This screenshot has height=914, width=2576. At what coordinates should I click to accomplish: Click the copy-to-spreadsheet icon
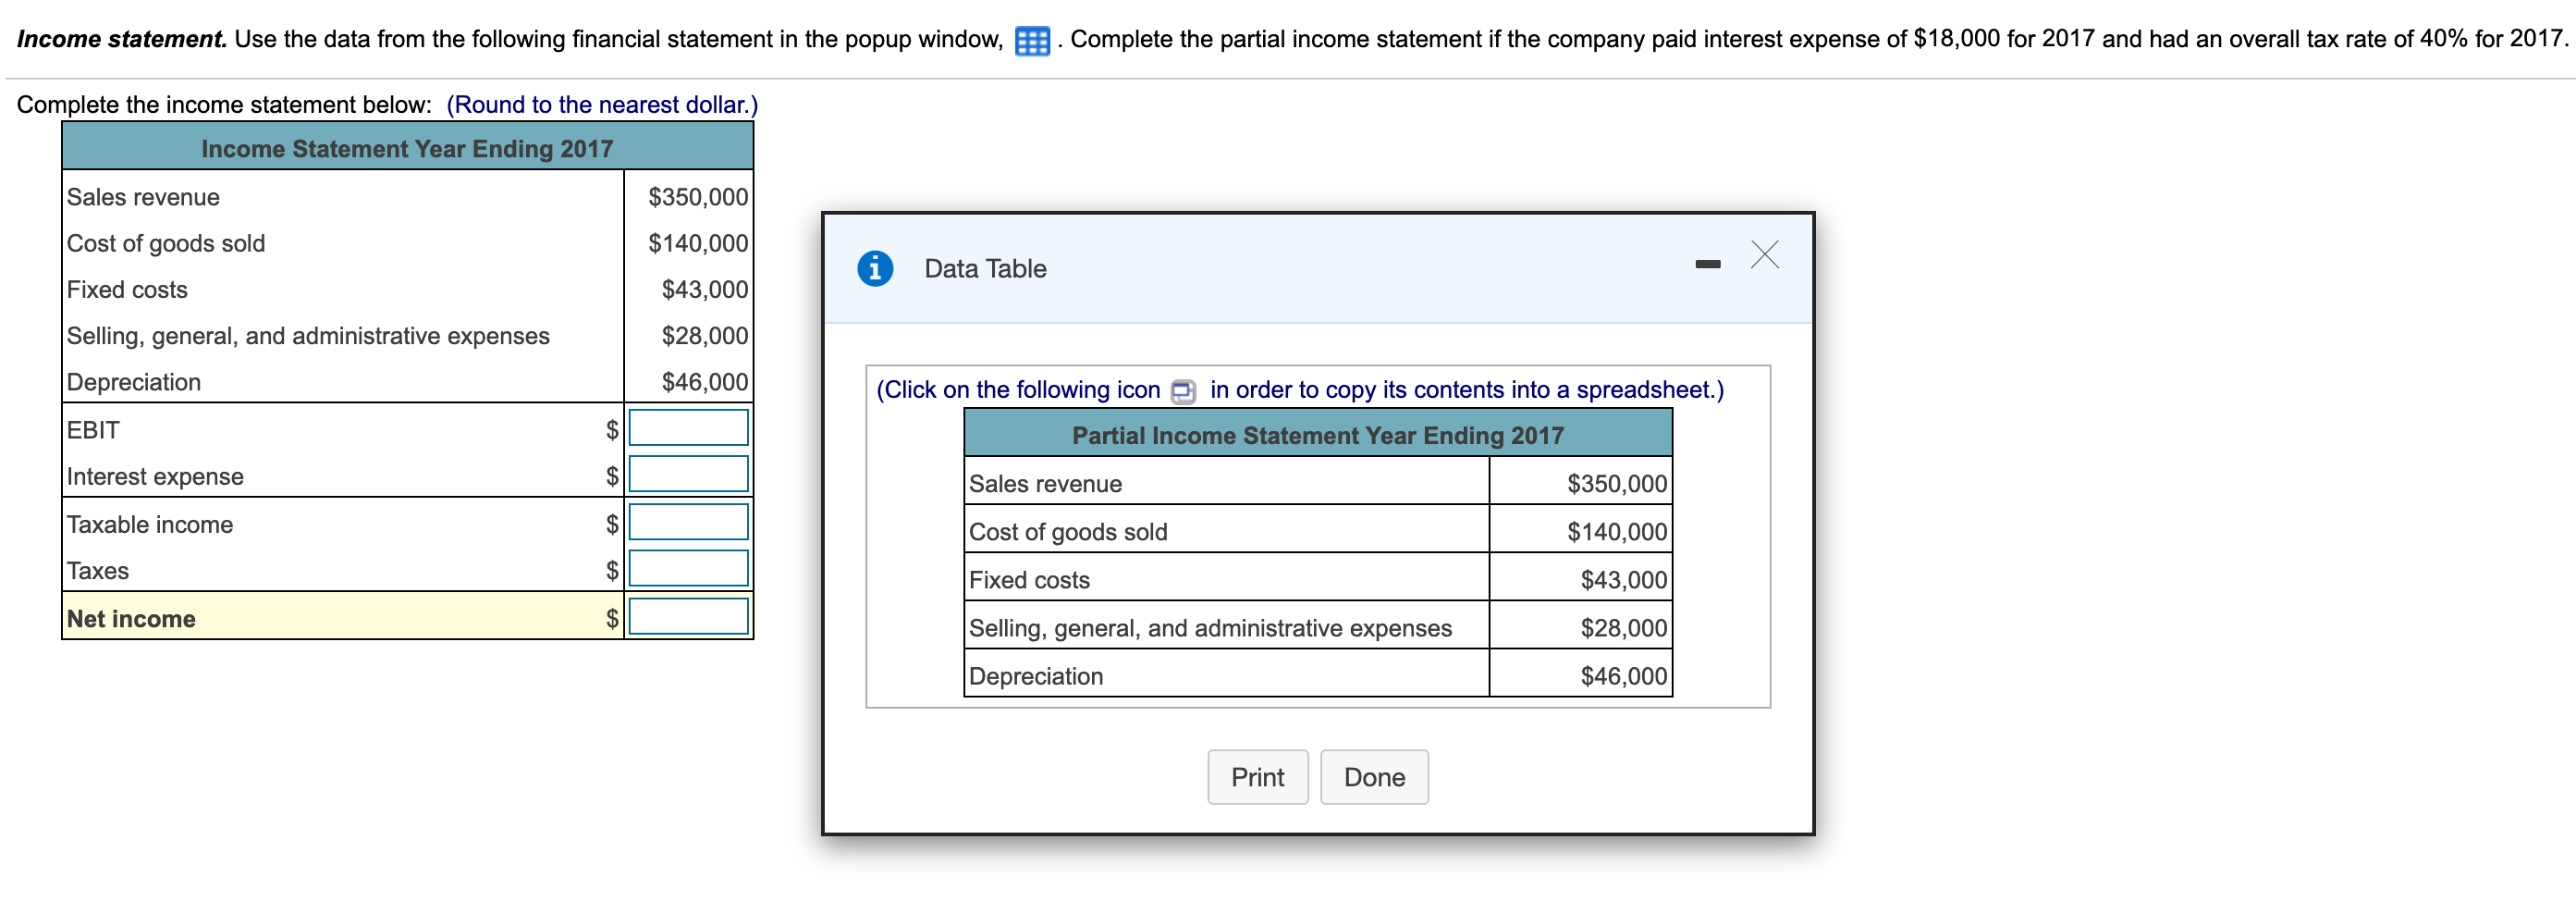pyautogui.click(x=1183, y=390)
